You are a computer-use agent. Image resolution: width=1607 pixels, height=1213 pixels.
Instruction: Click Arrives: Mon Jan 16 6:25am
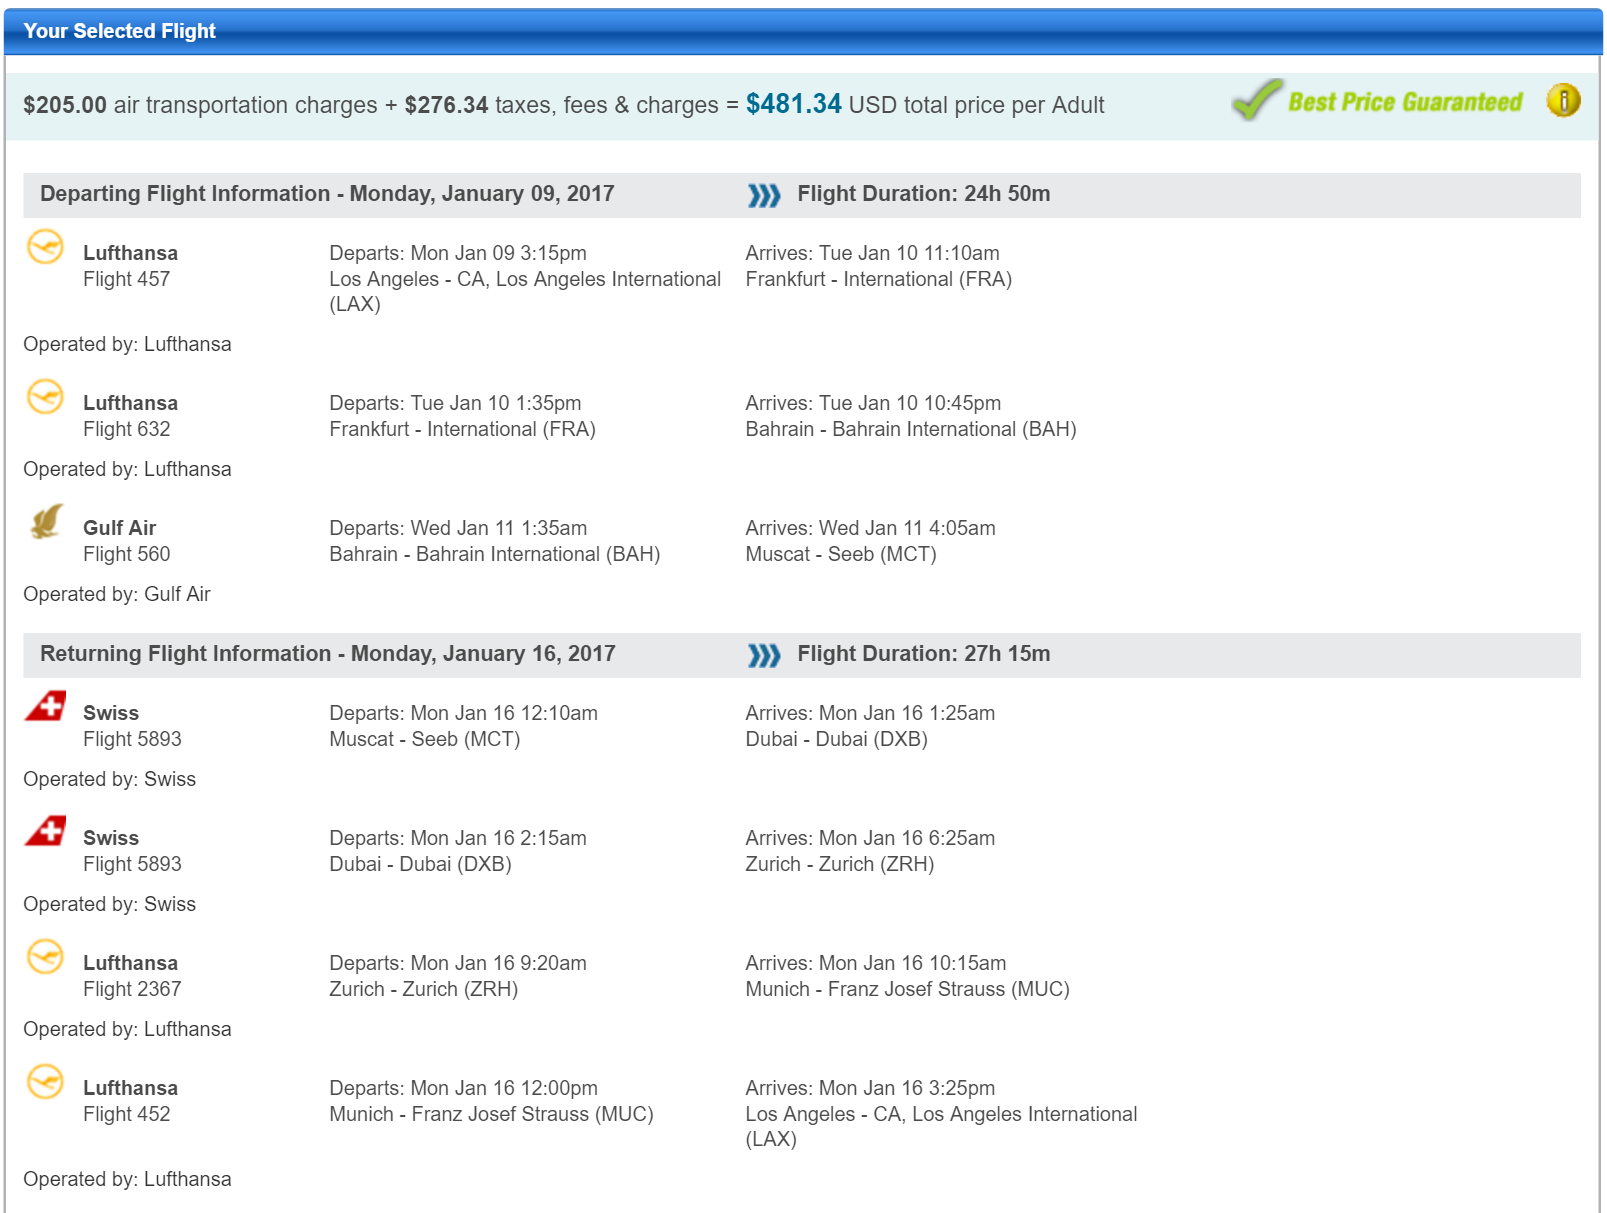point(870,838)
